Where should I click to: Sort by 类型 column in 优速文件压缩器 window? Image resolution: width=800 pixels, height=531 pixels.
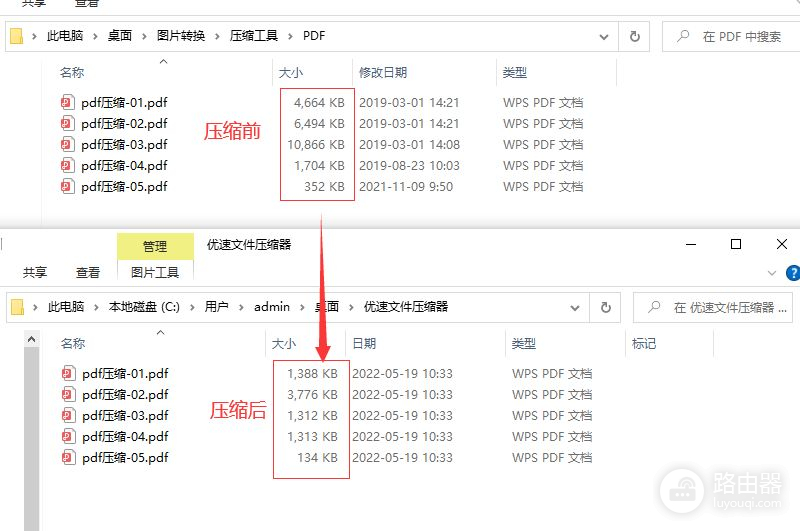(523, 343)
